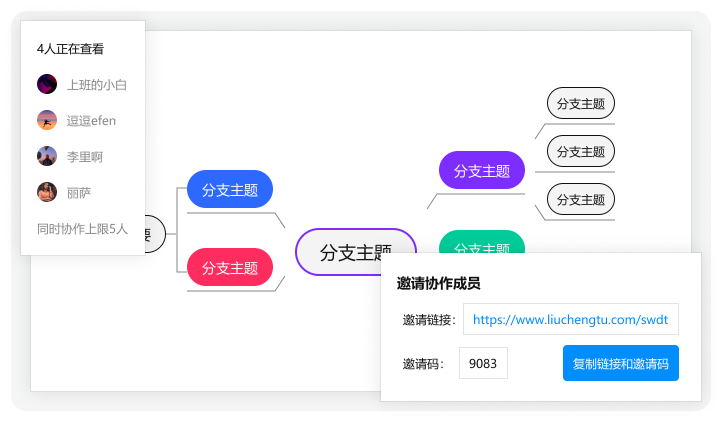Select the middle white 分支主题 sub-node
Viewport: 722px width, 422px height.
coord(580,151)
